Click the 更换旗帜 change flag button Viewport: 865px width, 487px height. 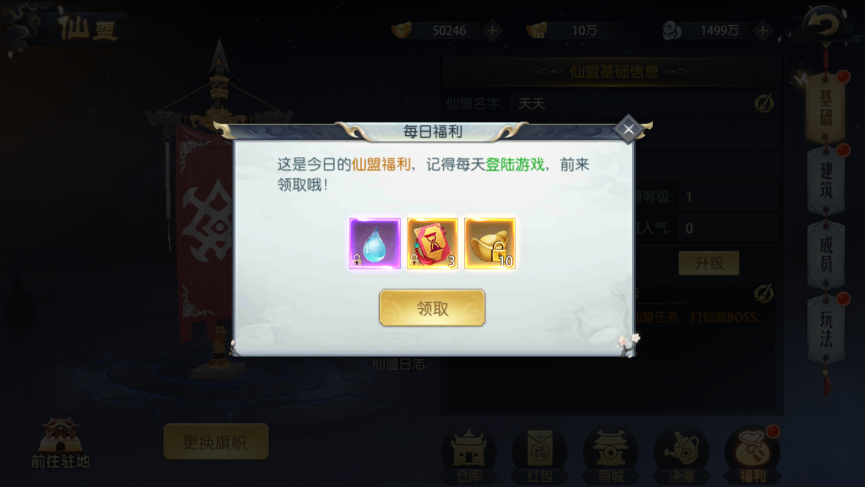(x=216, y=442)
